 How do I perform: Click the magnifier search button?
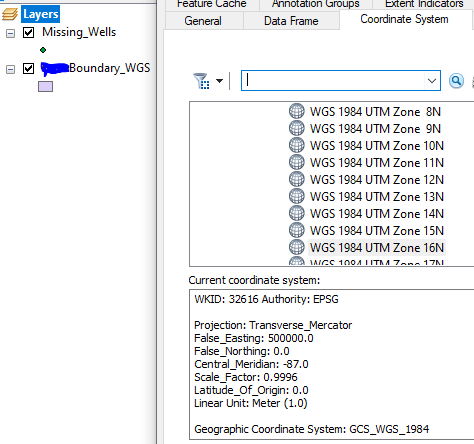[456, 81]
